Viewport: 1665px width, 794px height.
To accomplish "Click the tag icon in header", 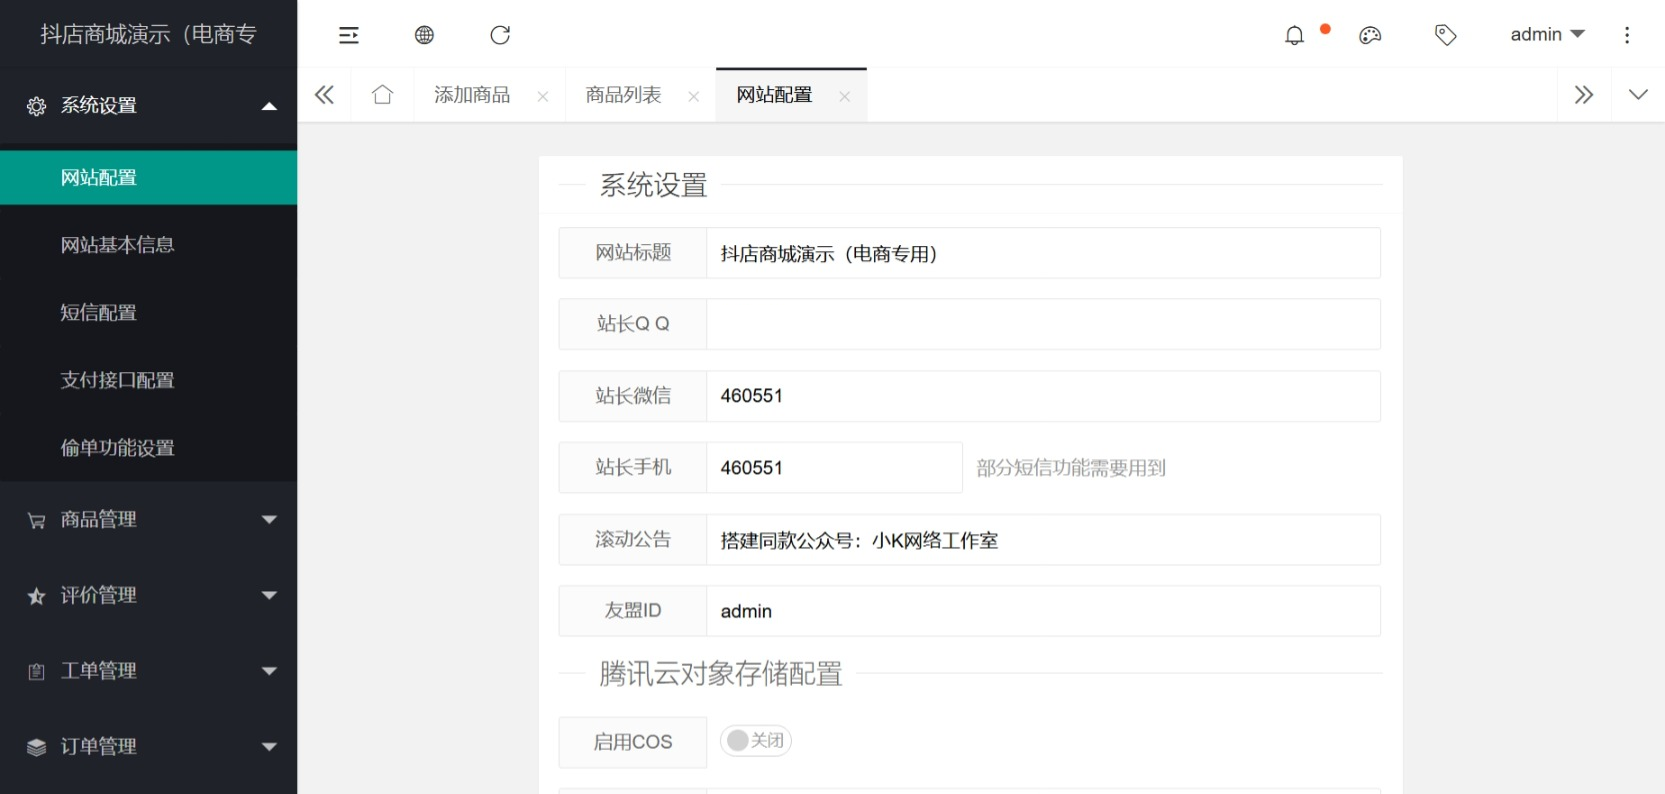I will point(1445,36).
